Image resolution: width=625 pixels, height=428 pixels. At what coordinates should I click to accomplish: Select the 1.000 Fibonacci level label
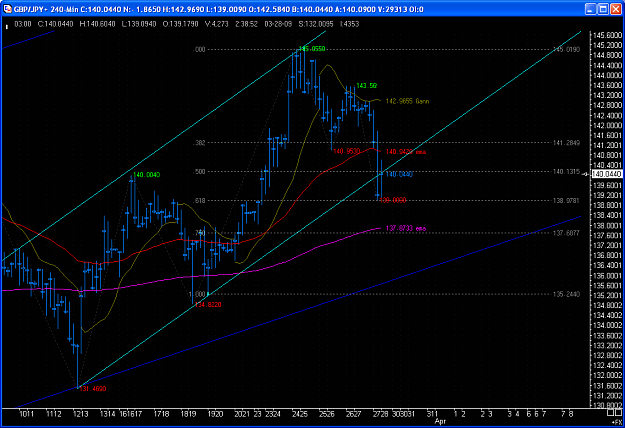pos(198,294)
